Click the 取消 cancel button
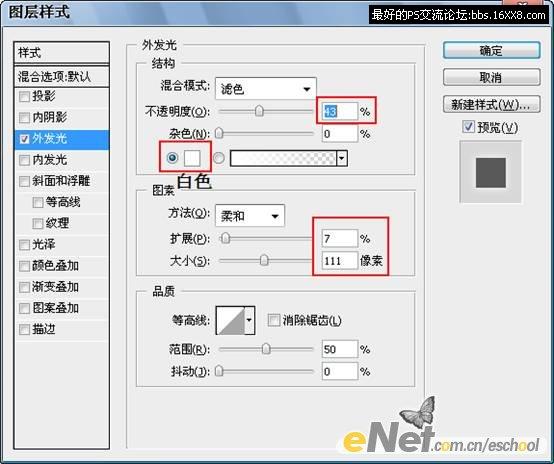554x464 pixels. pyautogui.click(x=491, y=77)
